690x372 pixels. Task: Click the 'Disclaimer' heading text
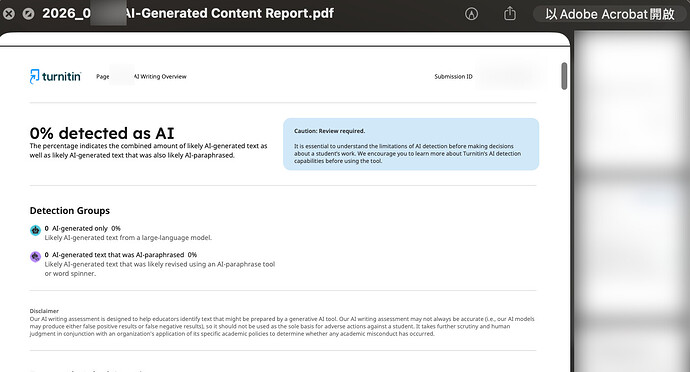point(44,311)
